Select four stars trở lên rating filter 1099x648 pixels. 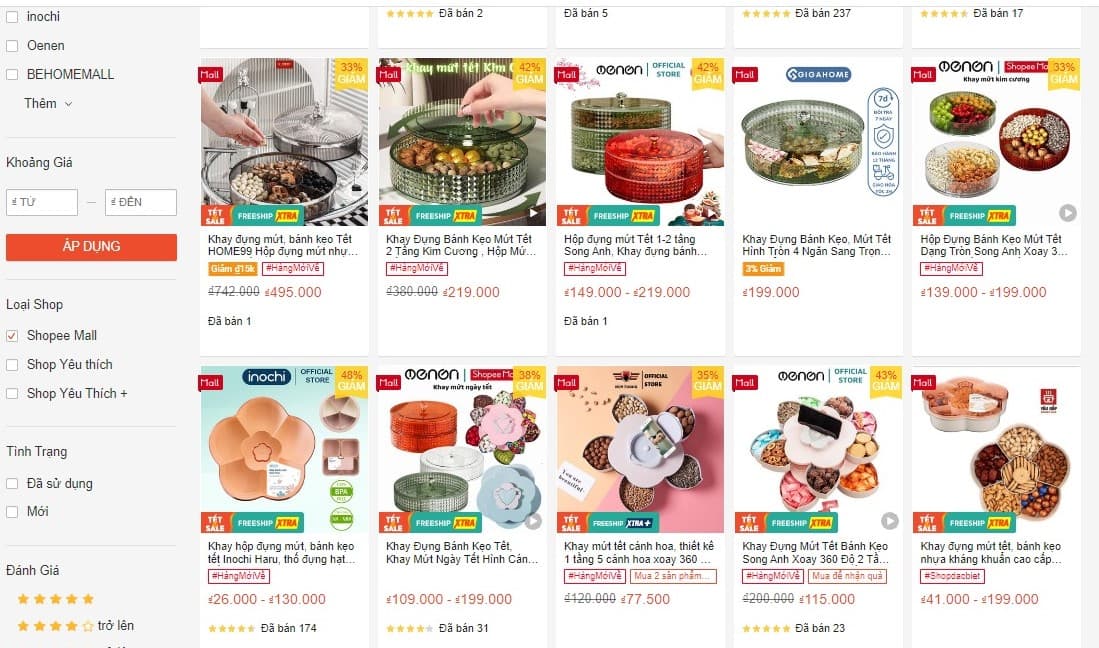coord(75,626)
